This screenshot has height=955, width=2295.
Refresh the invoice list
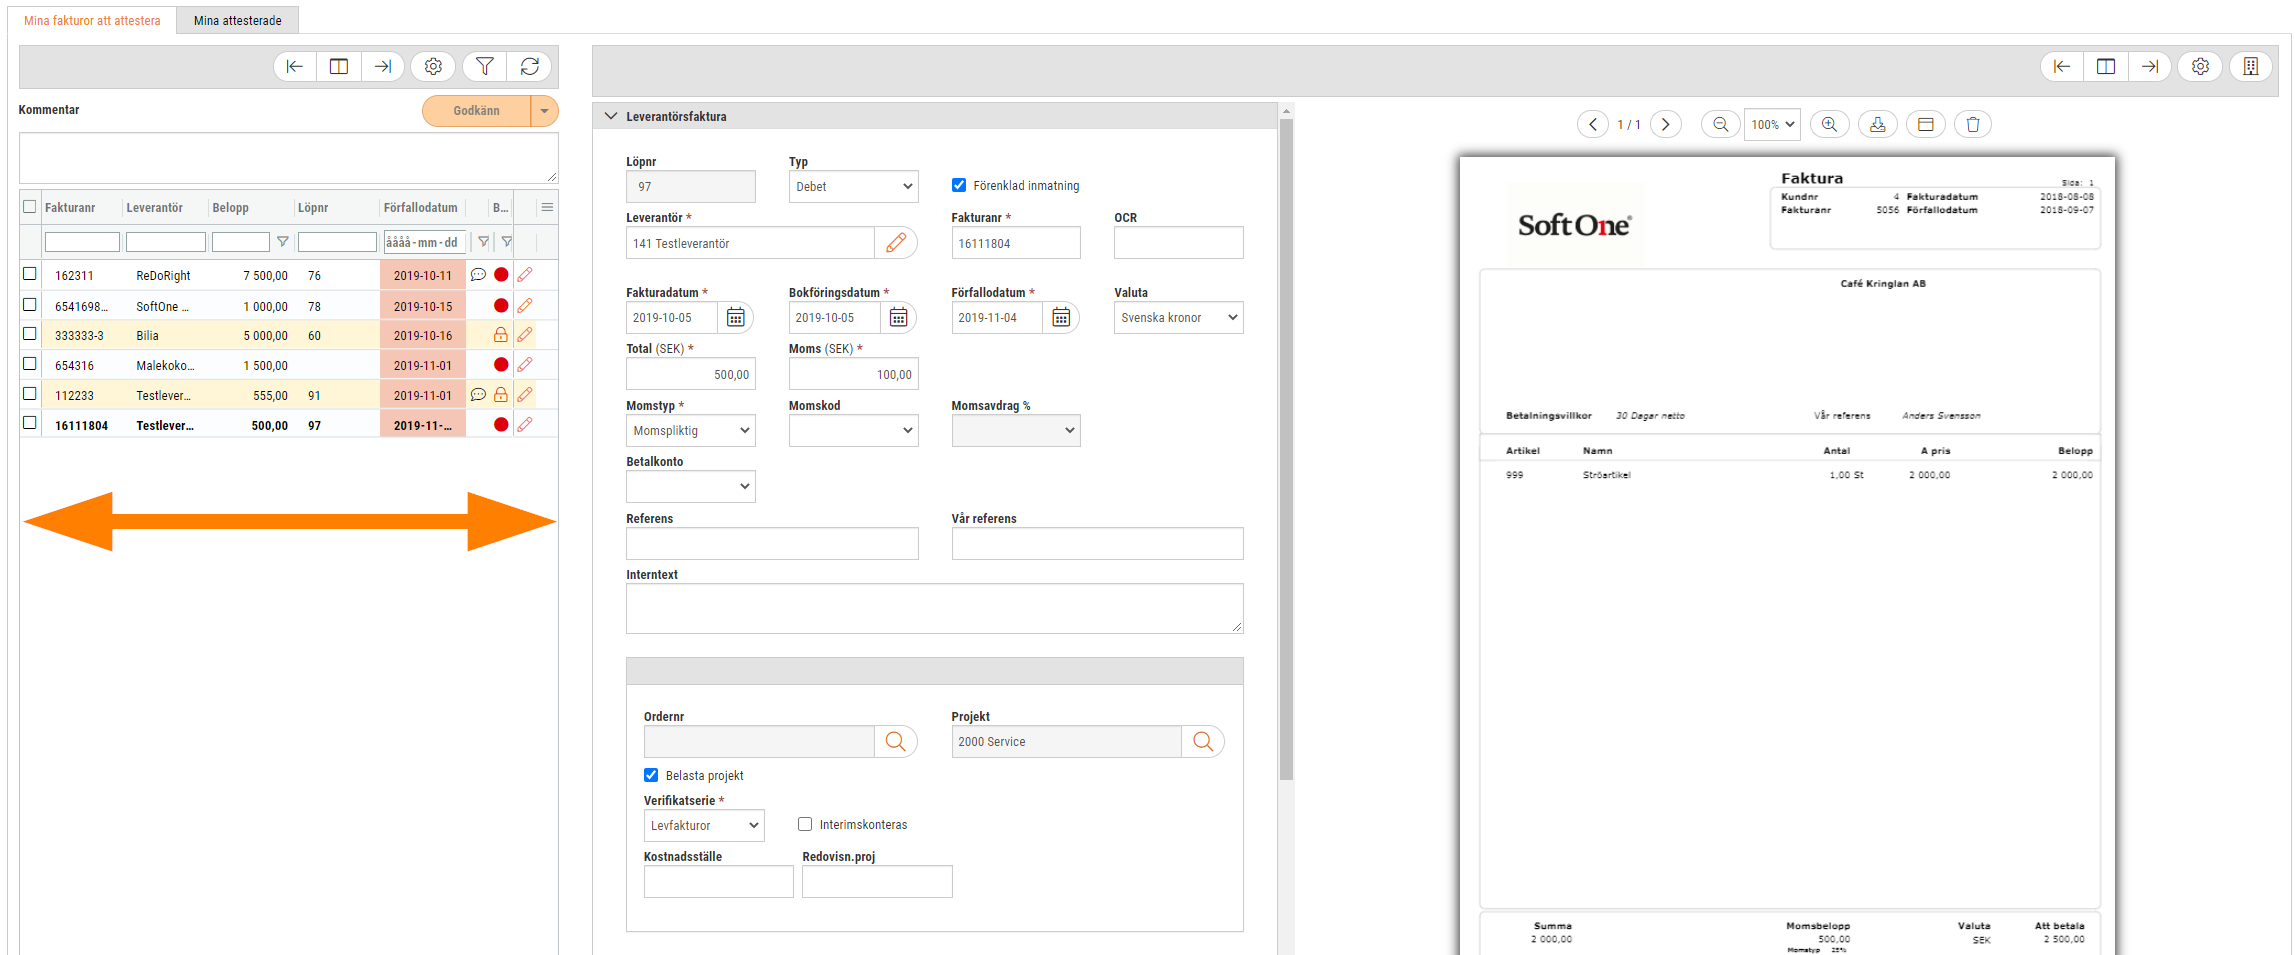(530, 66)
